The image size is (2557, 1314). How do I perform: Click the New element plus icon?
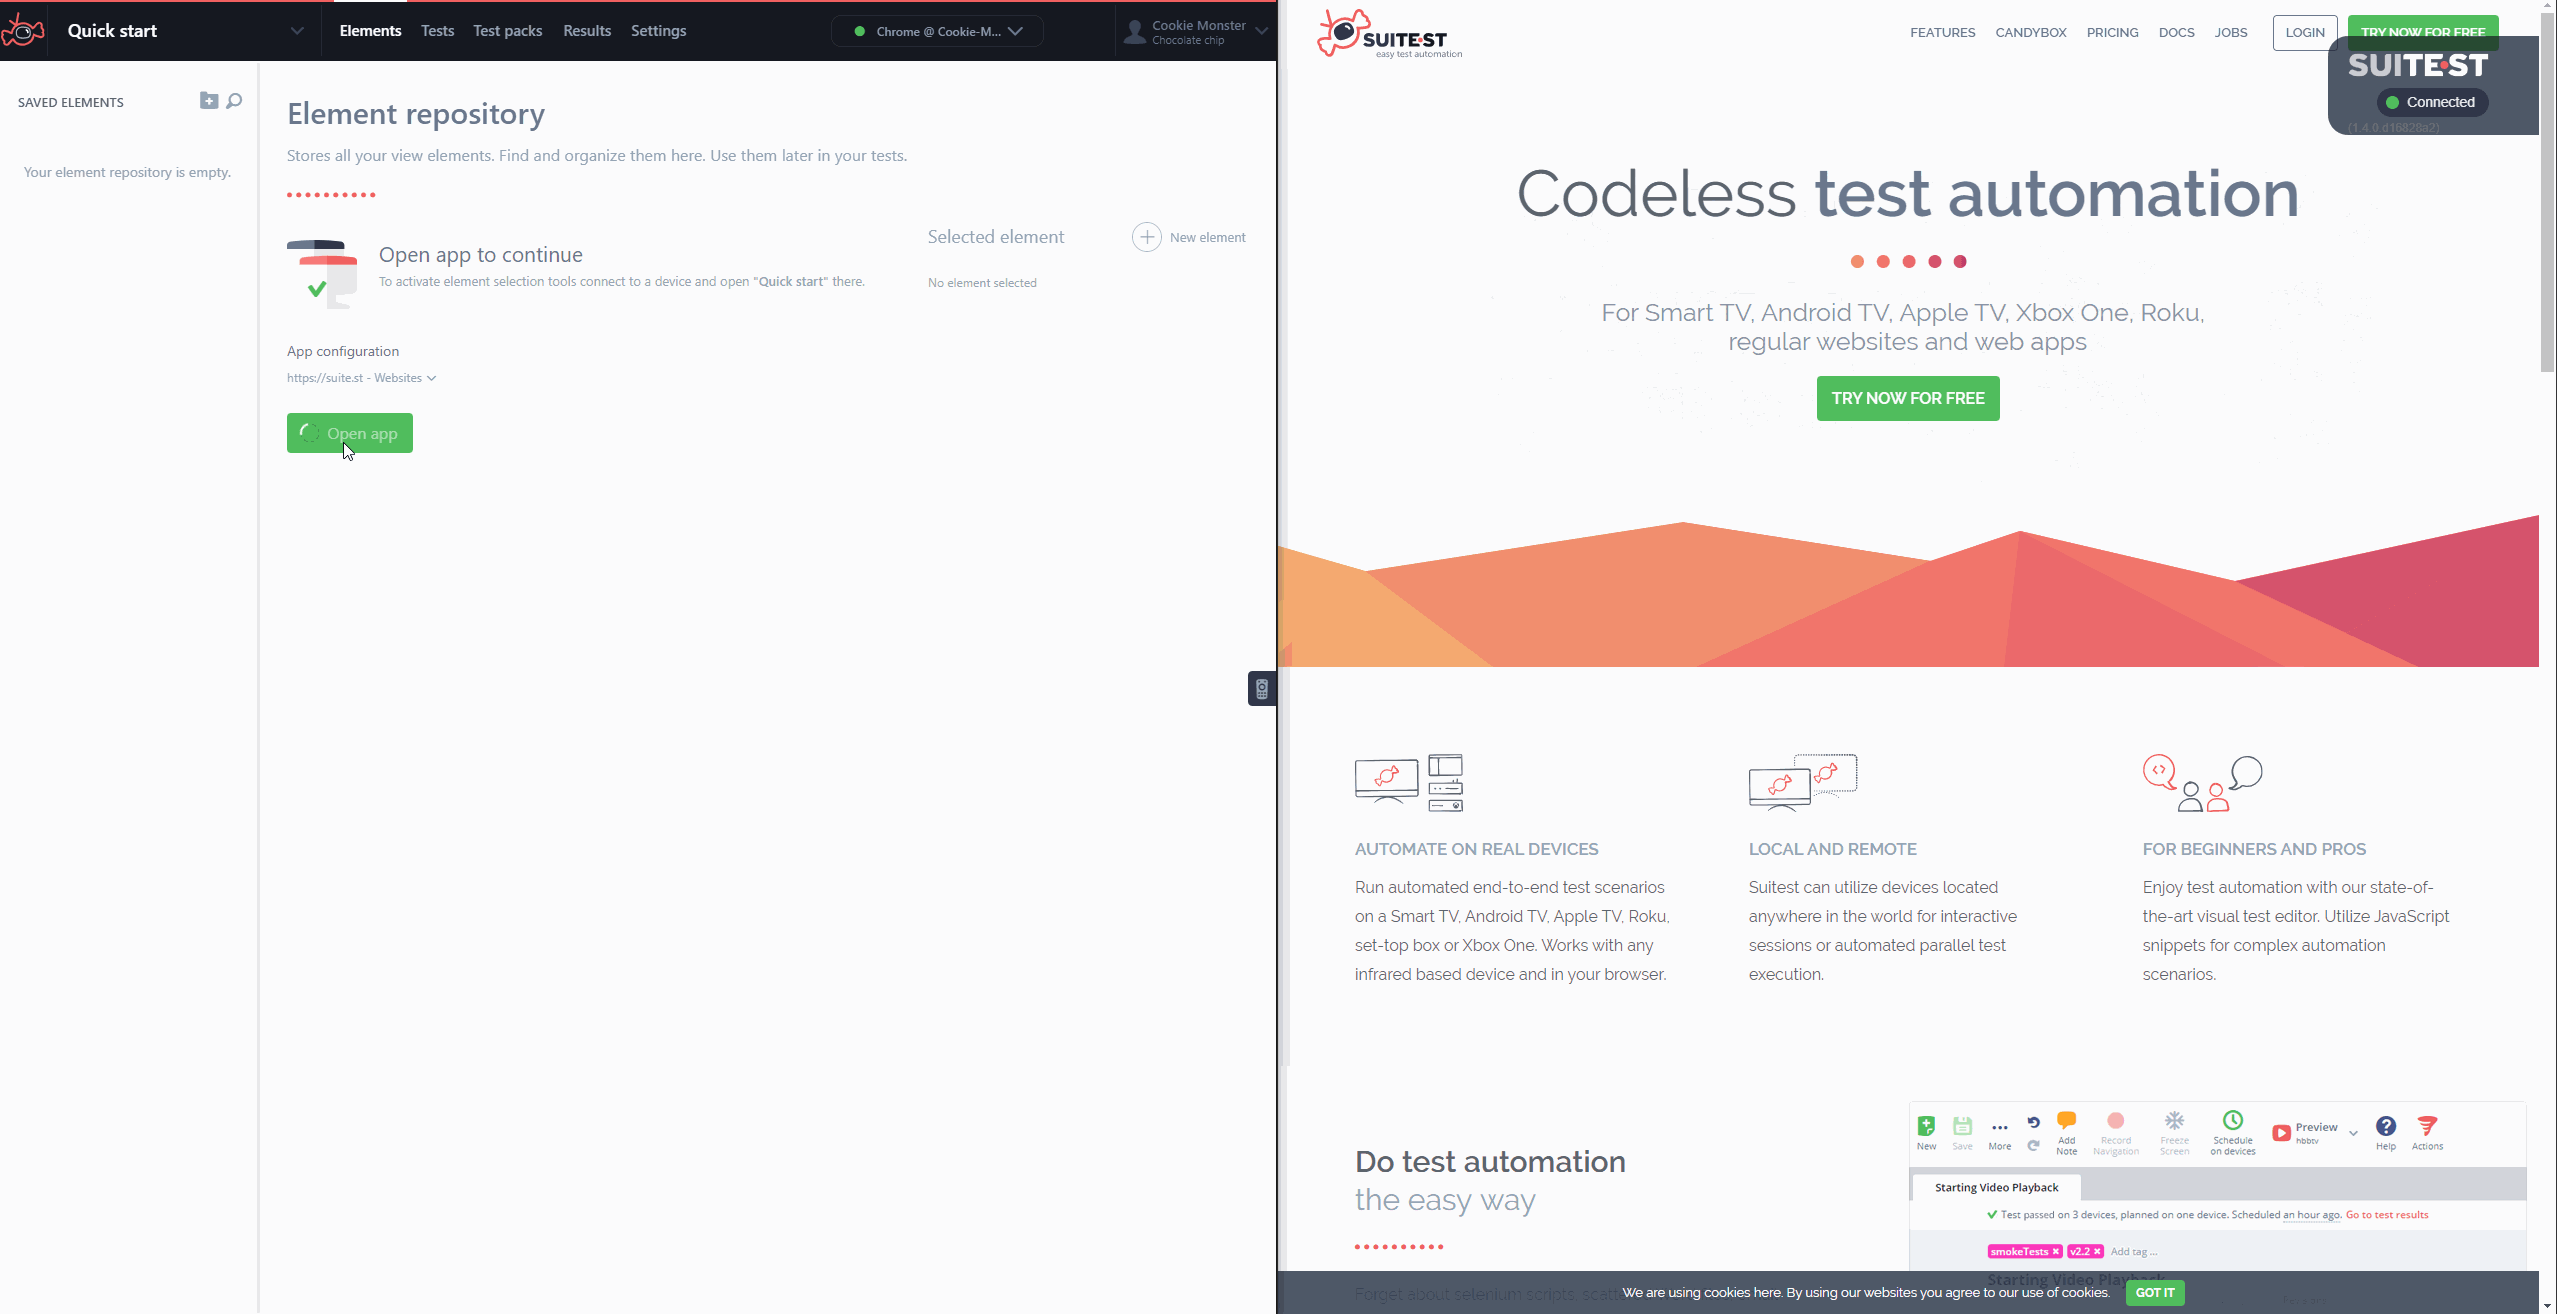tap(1146, 237)
